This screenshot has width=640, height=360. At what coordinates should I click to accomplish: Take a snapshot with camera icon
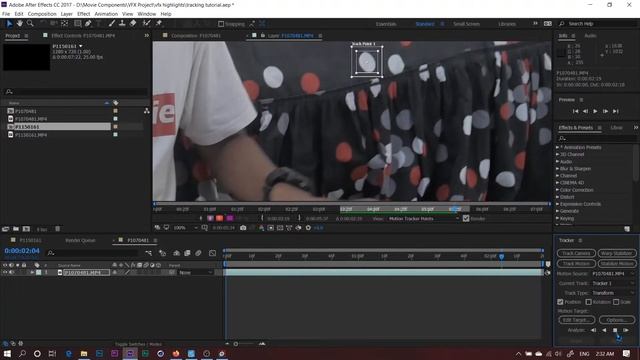pos(243,228)
